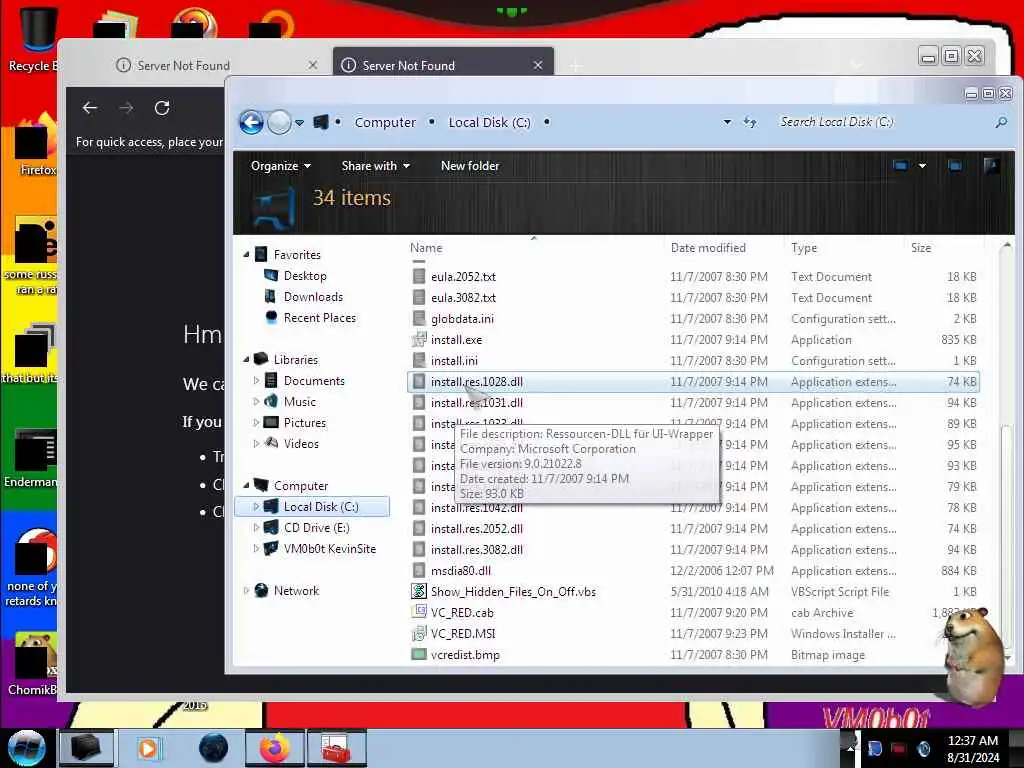Select CD Drive (E:) in navigation pane
The width and height of the screenshot is (1024, 768).
point(316,528)
